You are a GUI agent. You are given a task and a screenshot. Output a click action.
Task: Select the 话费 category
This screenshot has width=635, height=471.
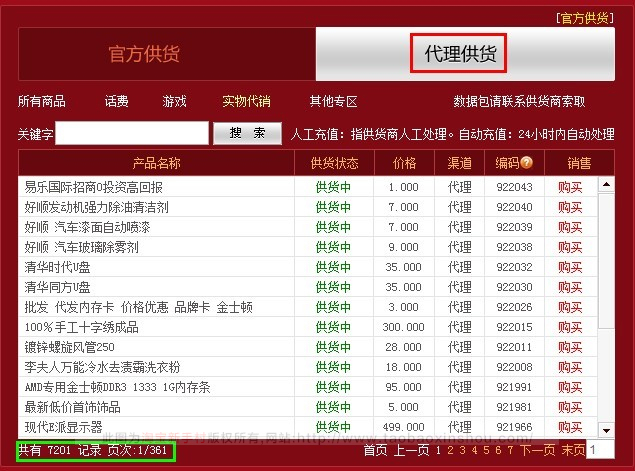(117, 101)
